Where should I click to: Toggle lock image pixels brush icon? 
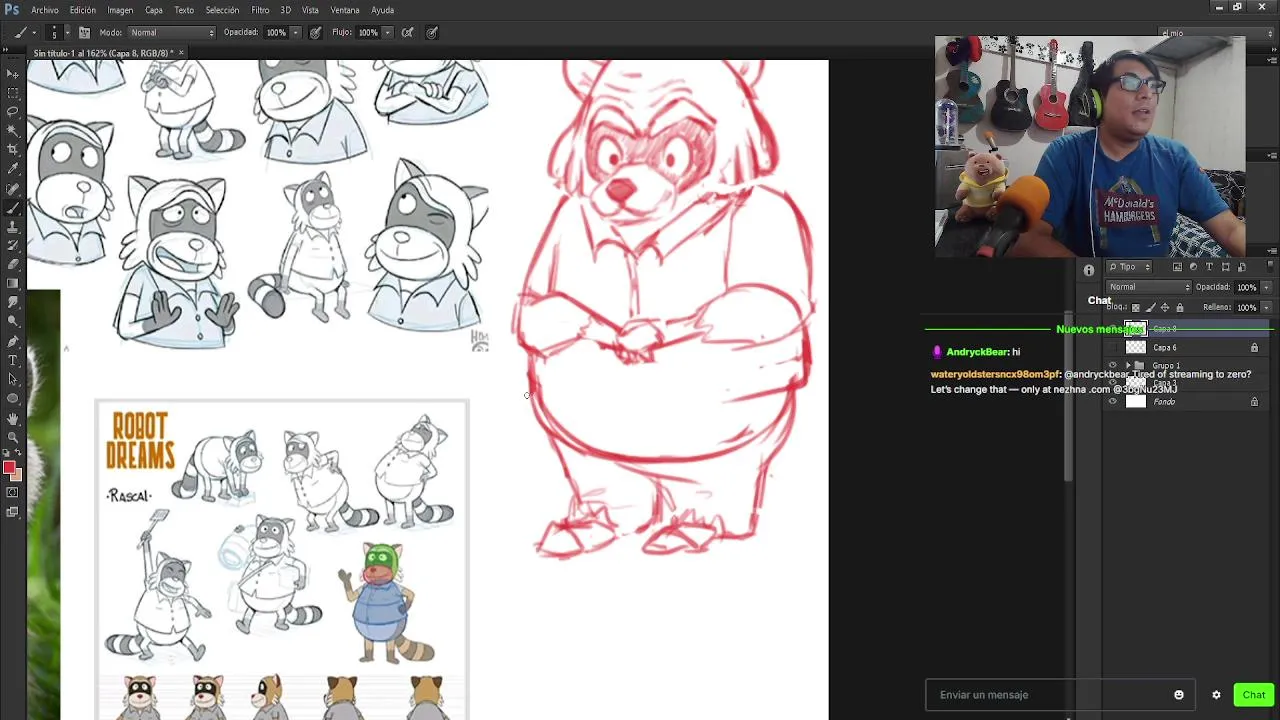tap(1150, 308)
